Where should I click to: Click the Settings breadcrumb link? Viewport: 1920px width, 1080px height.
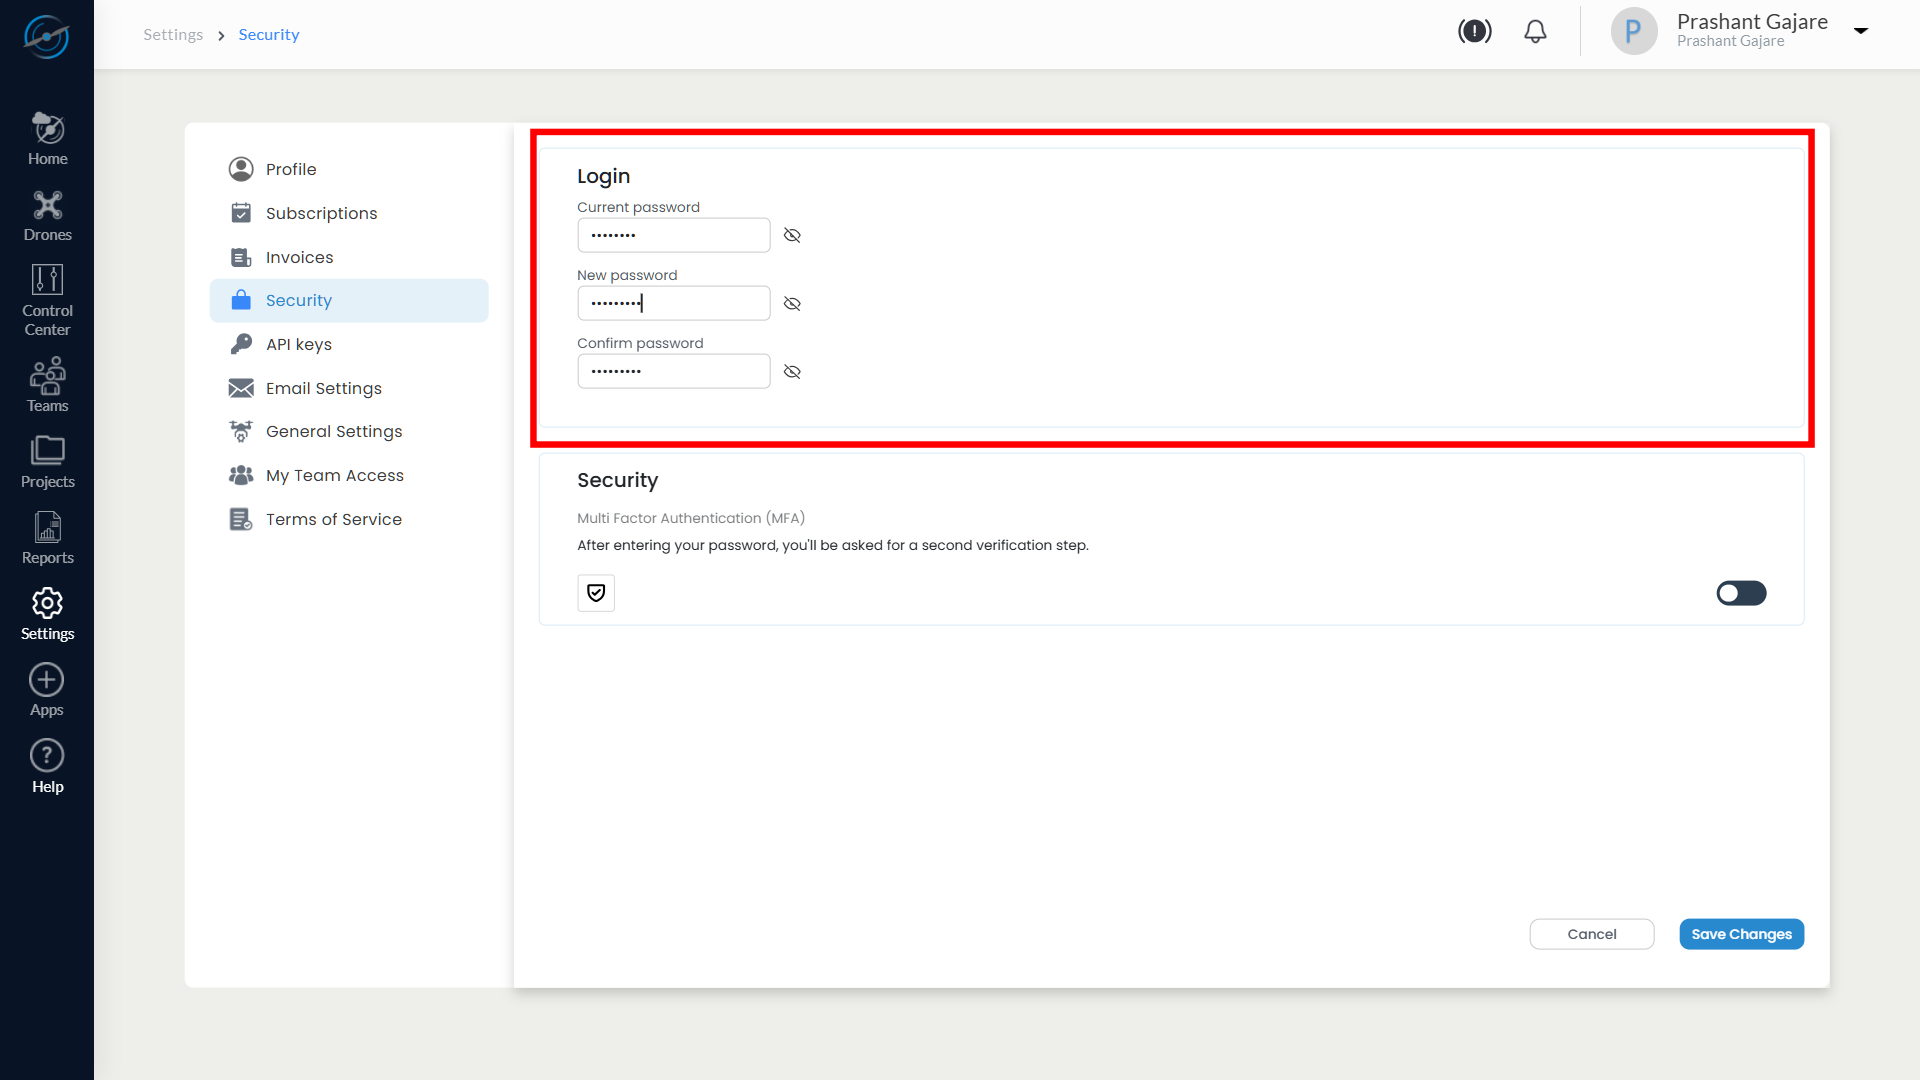(x=173, y=35)
